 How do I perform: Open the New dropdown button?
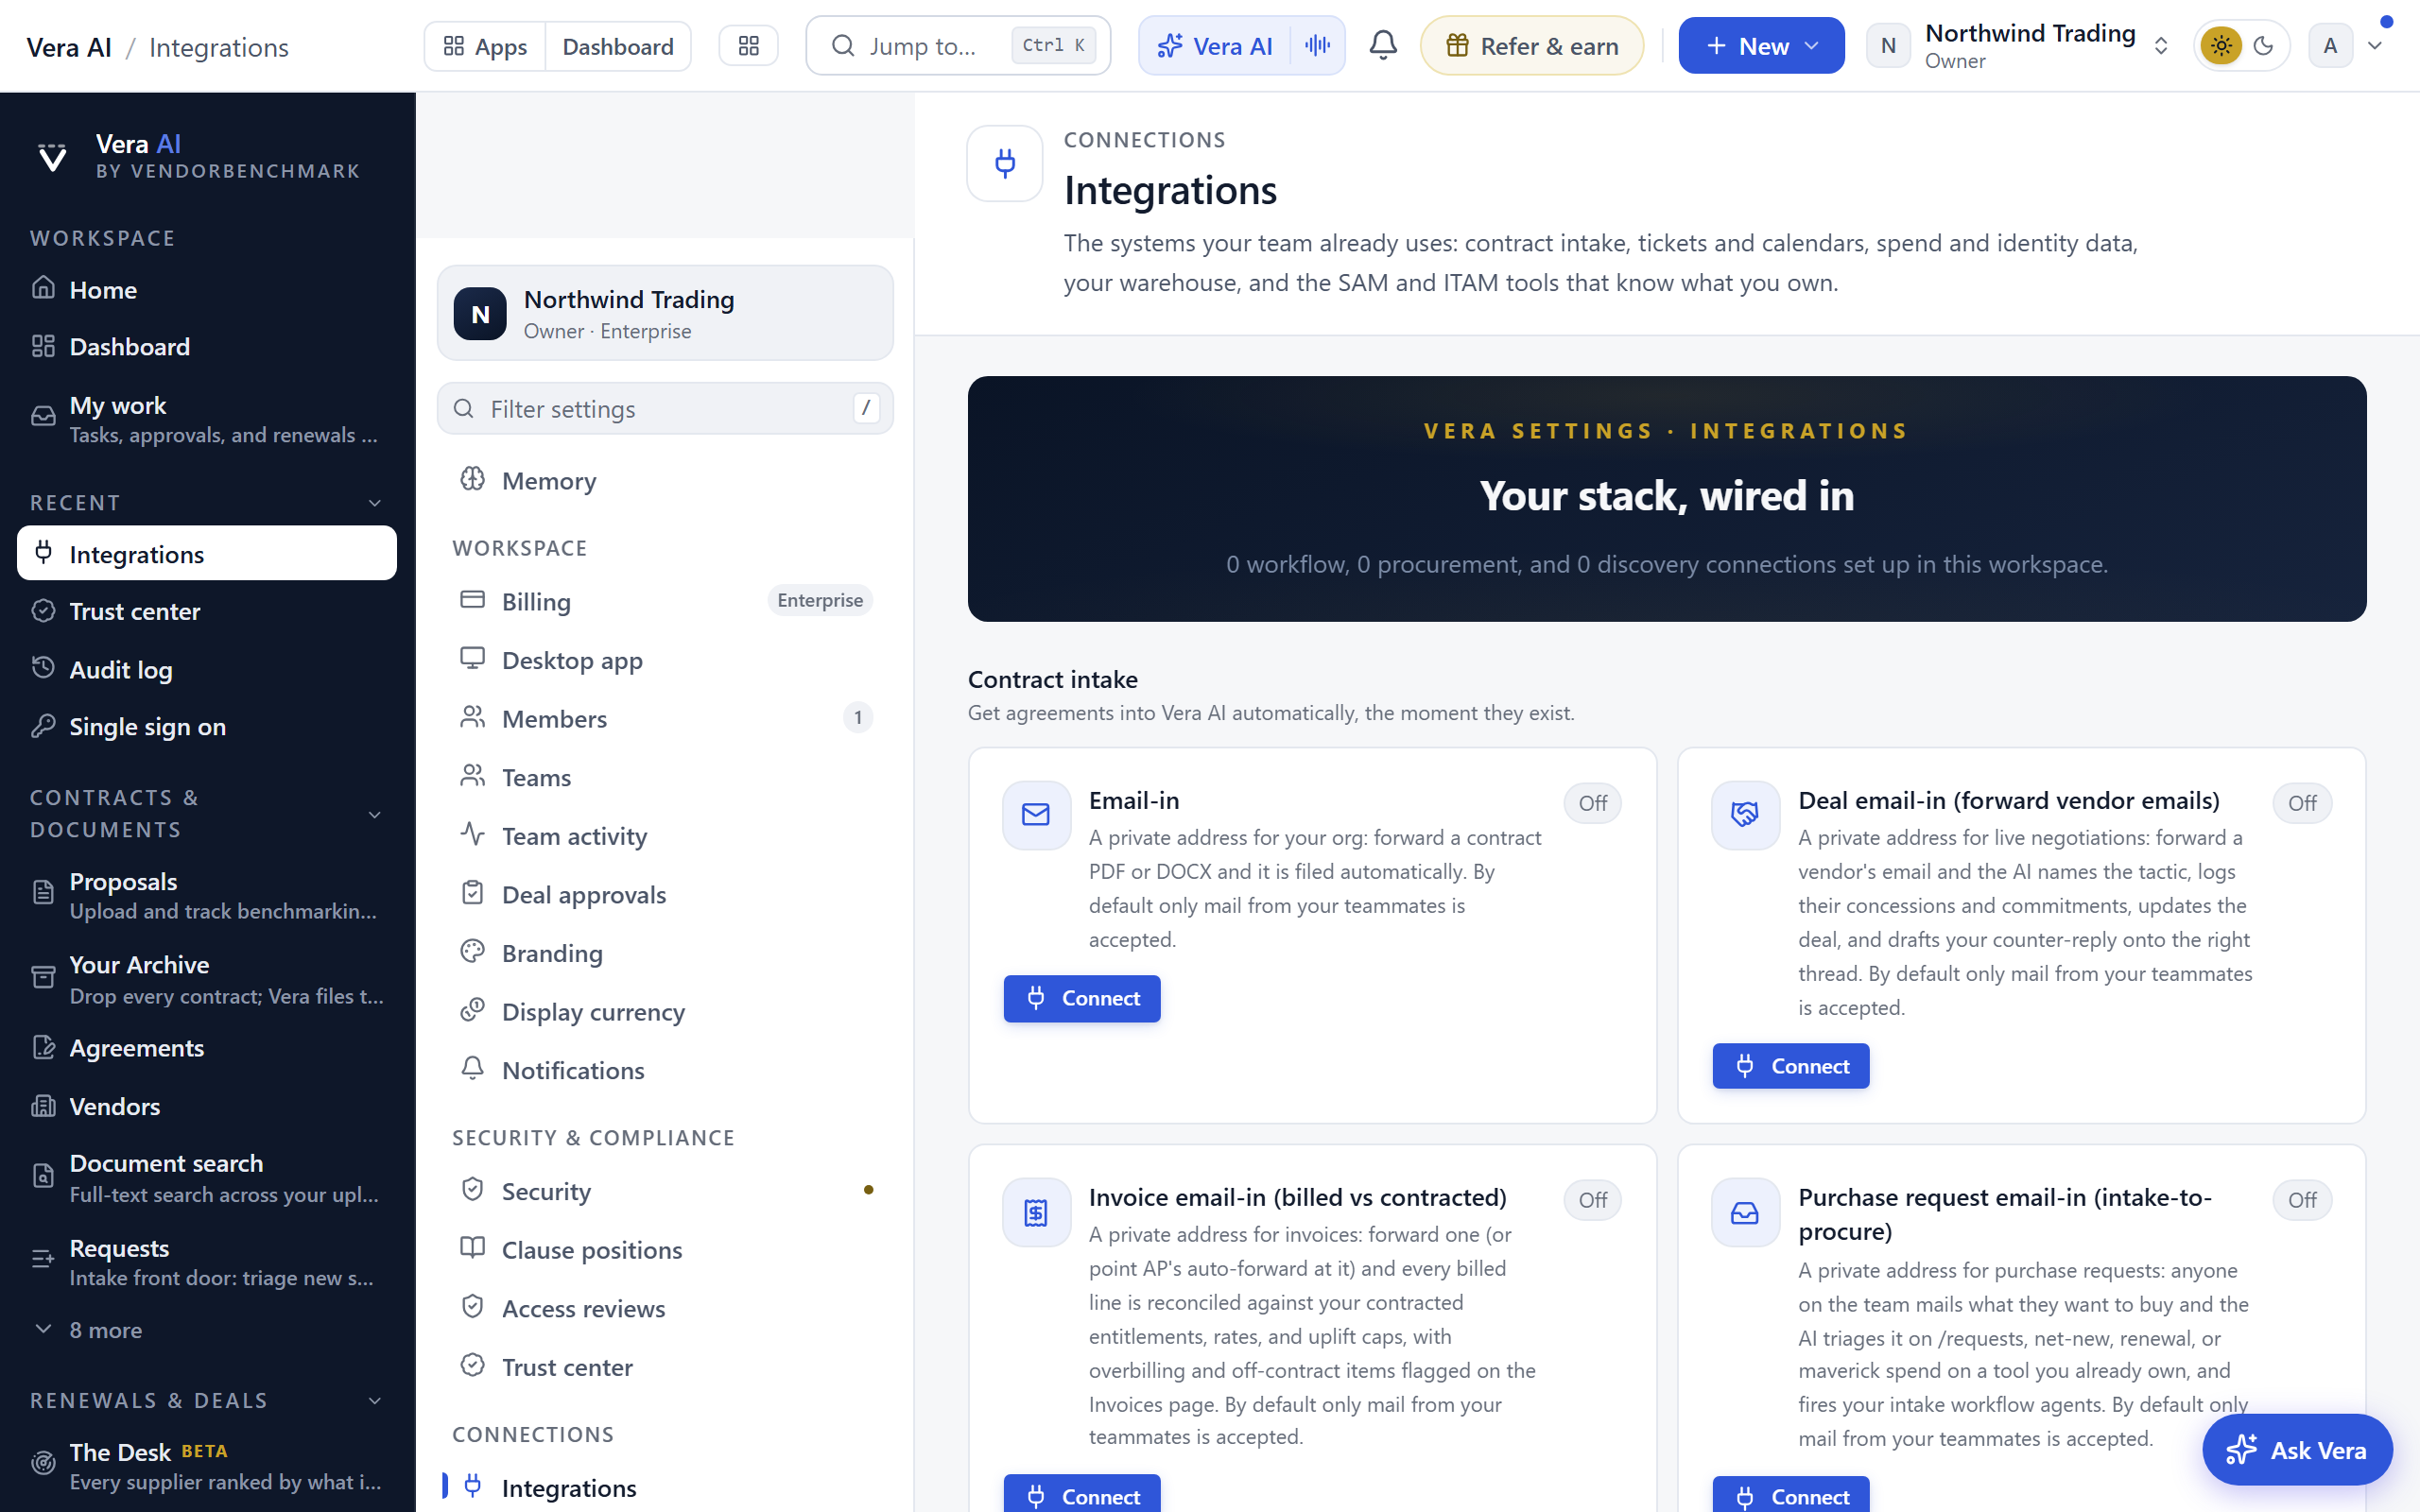click(1761, 46)
